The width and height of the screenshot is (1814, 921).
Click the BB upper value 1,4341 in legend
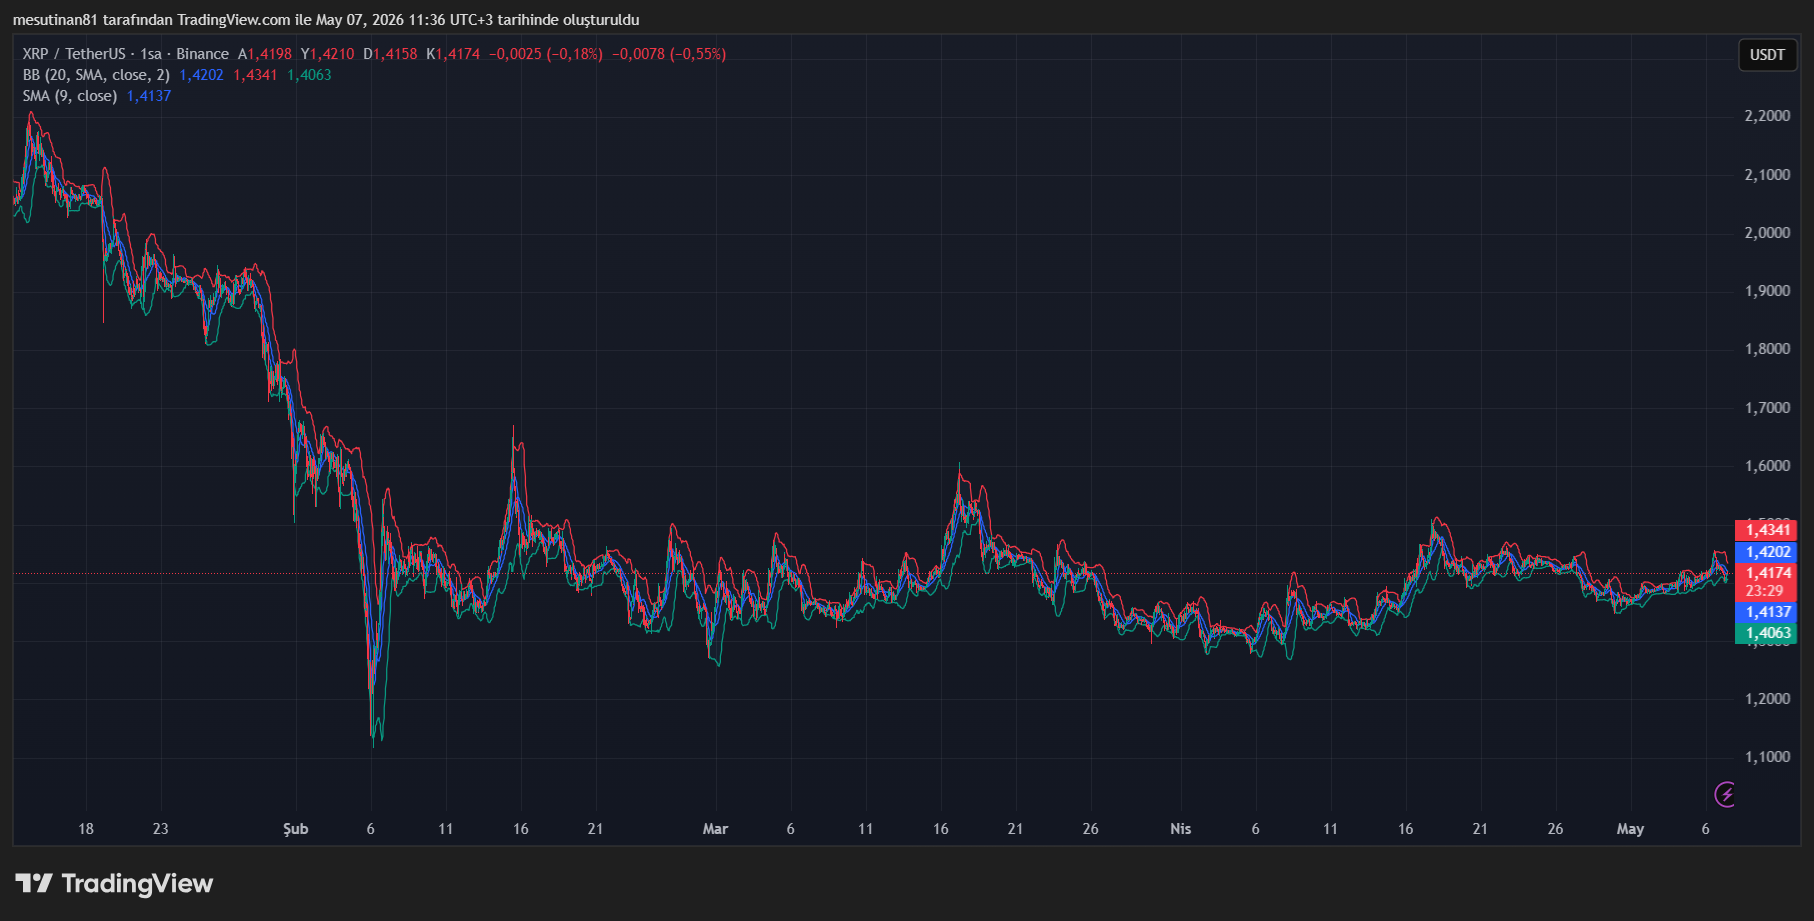point(255,75)
